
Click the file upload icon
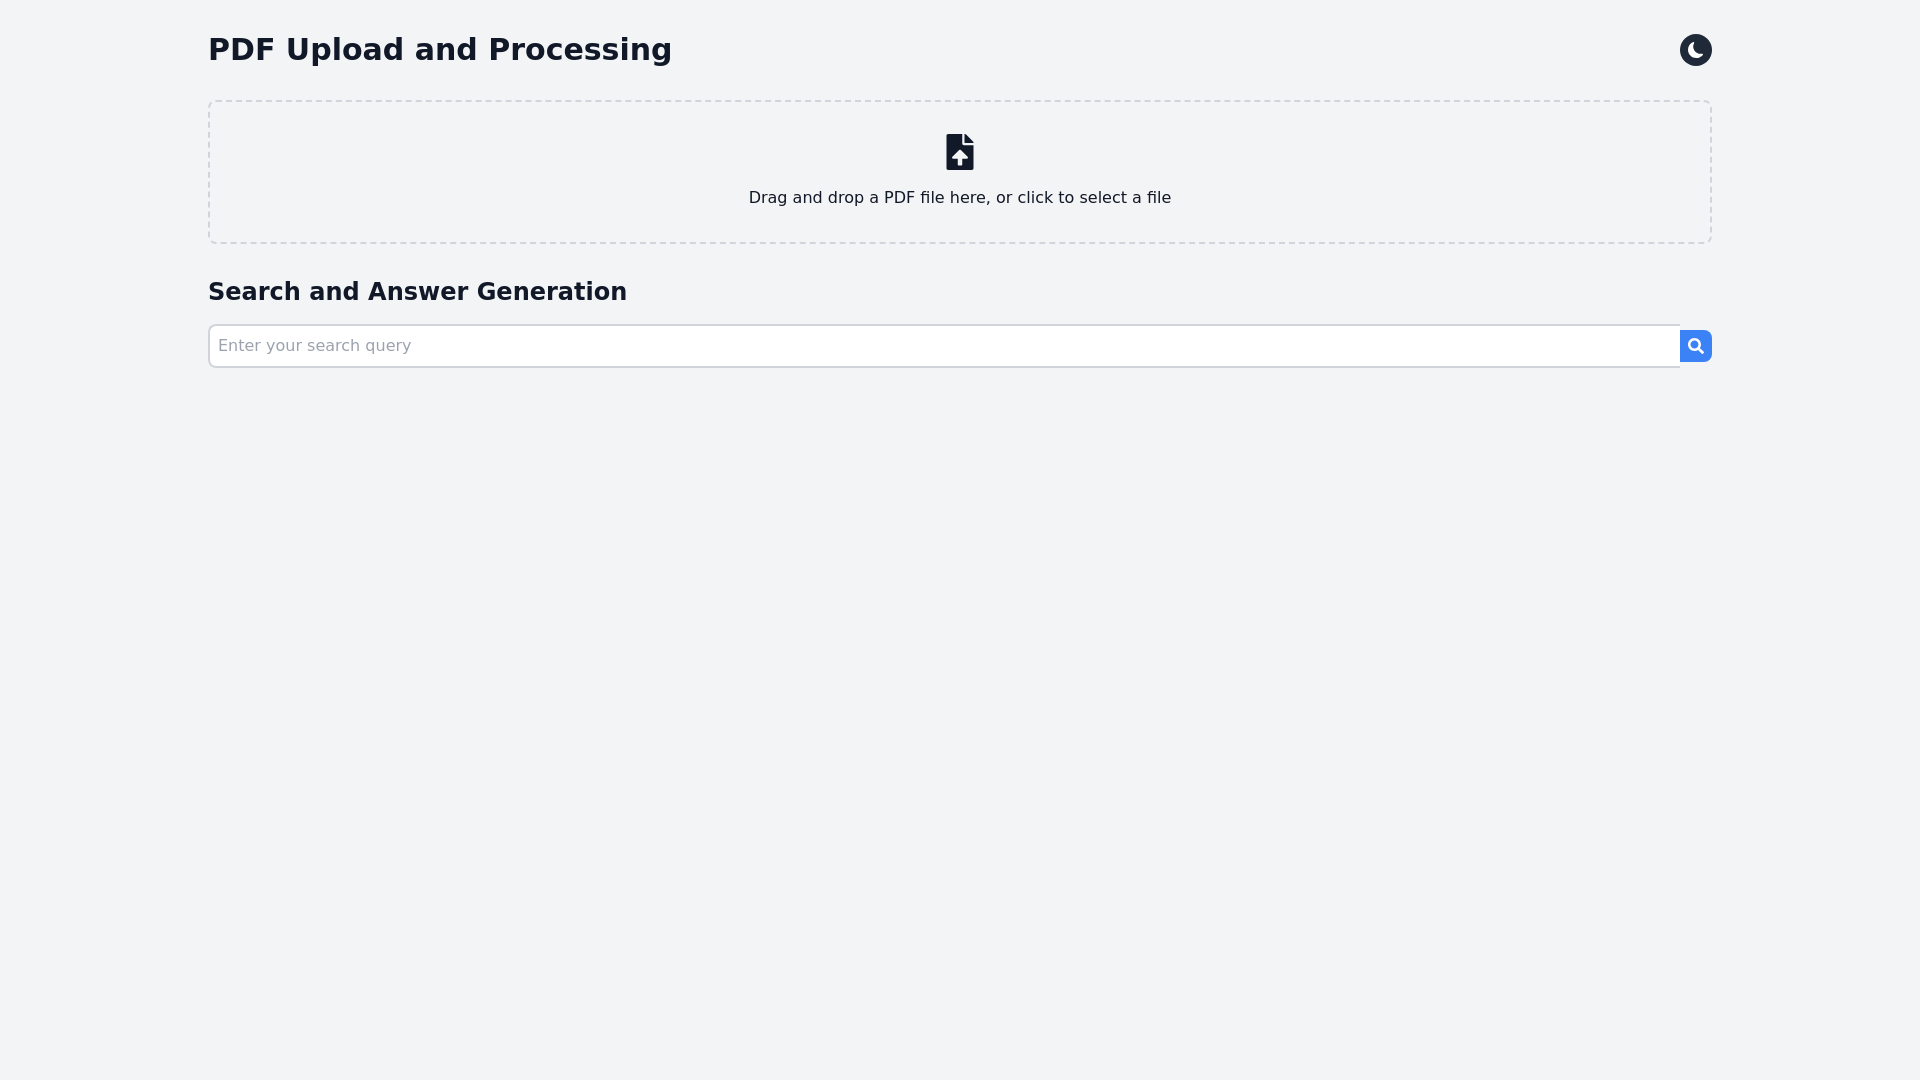959,152
